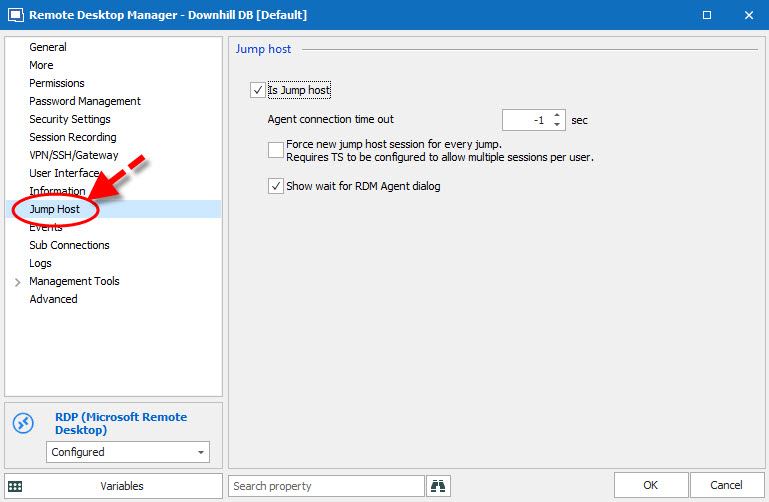Click the binoculars search icon
769x502 pixels.
438,486
